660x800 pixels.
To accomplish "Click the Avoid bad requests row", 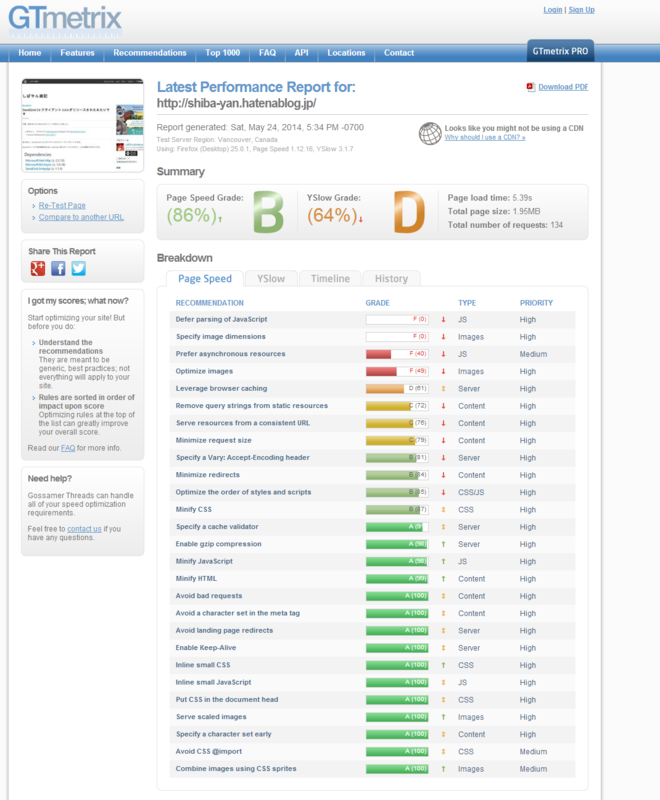I will coord(373,596).
